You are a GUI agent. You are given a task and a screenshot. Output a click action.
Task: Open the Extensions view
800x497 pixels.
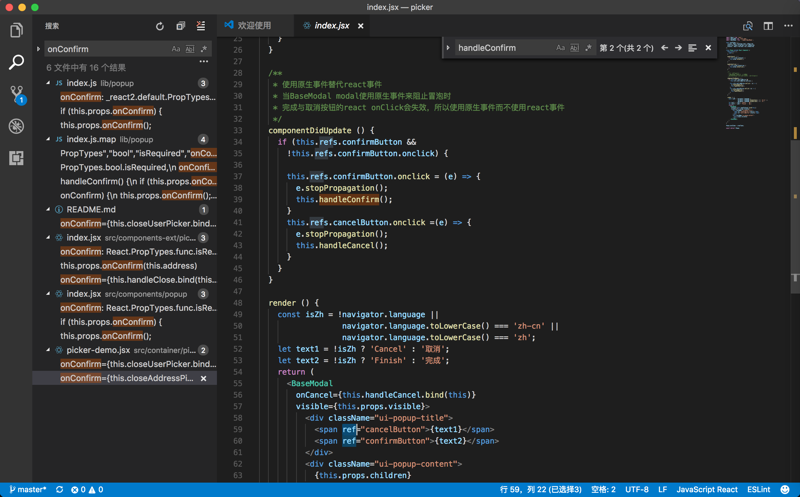[x=16, y=158]
